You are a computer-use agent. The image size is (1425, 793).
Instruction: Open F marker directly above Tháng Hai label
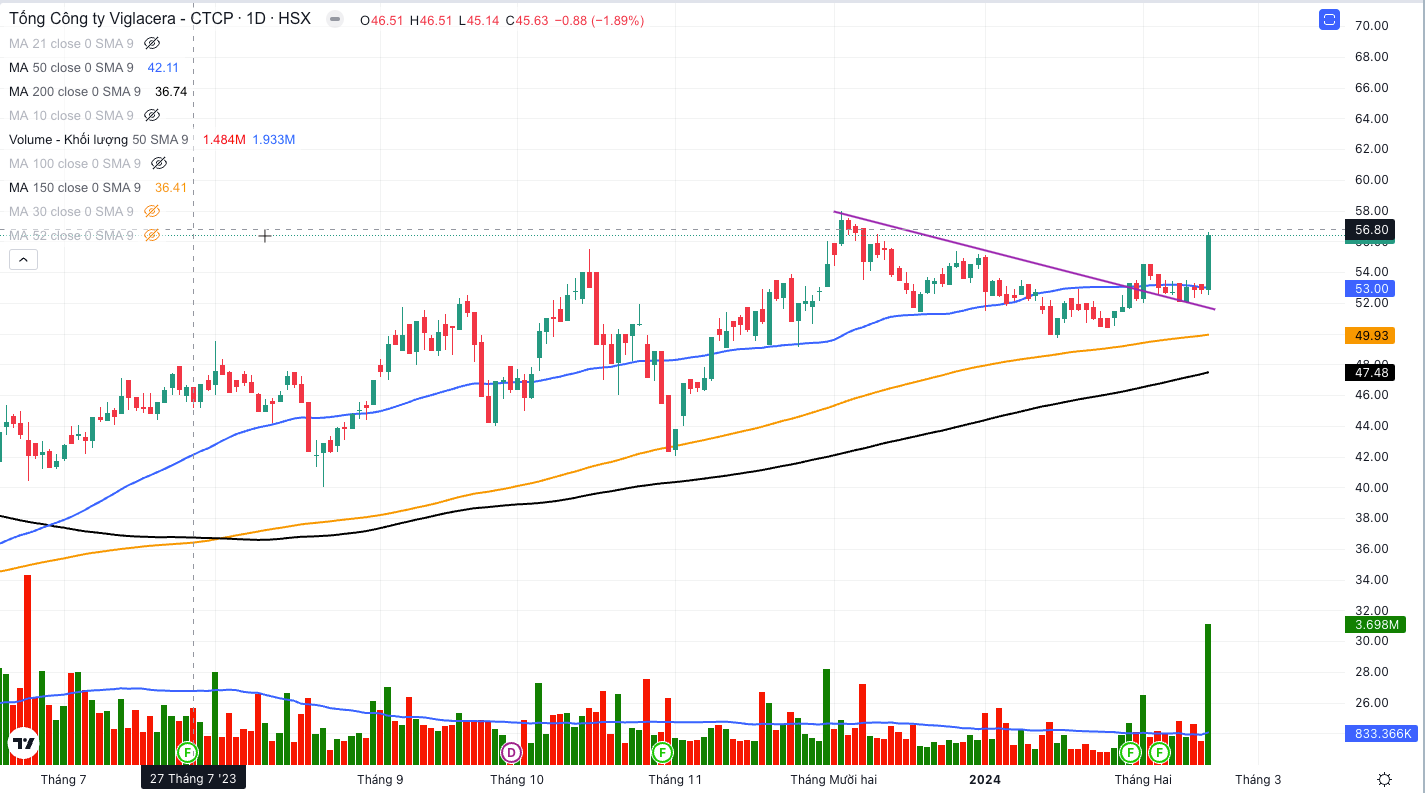pos(1130,751)
